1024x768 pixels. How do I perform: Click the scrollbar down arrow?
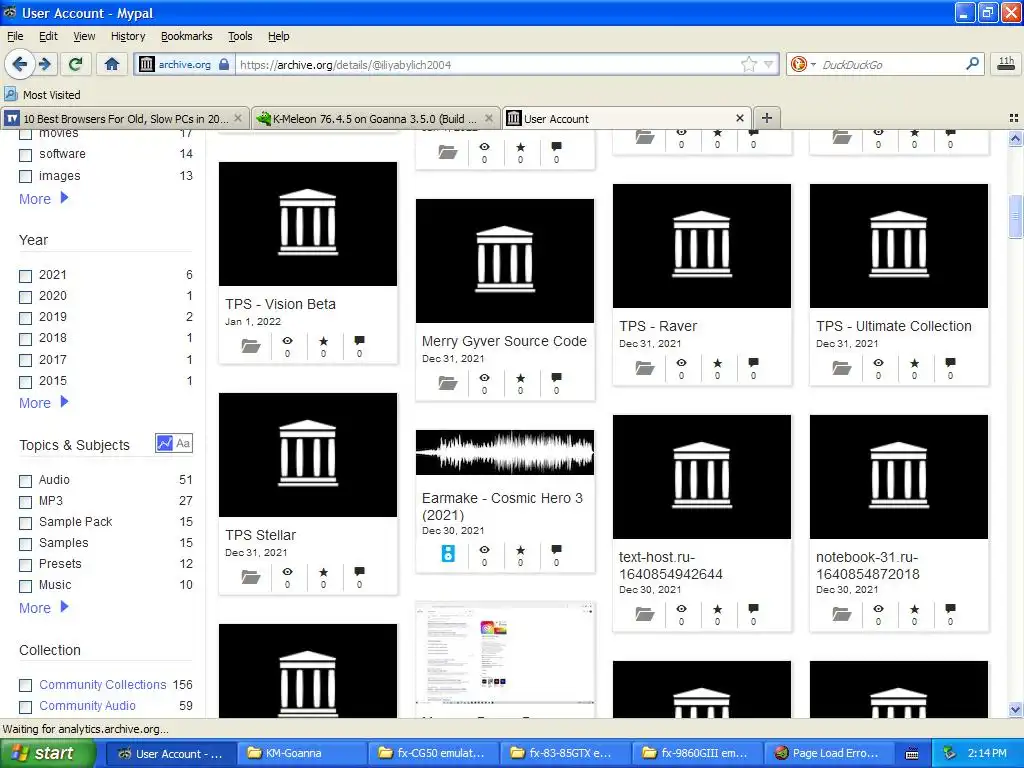coord(1015,709)
